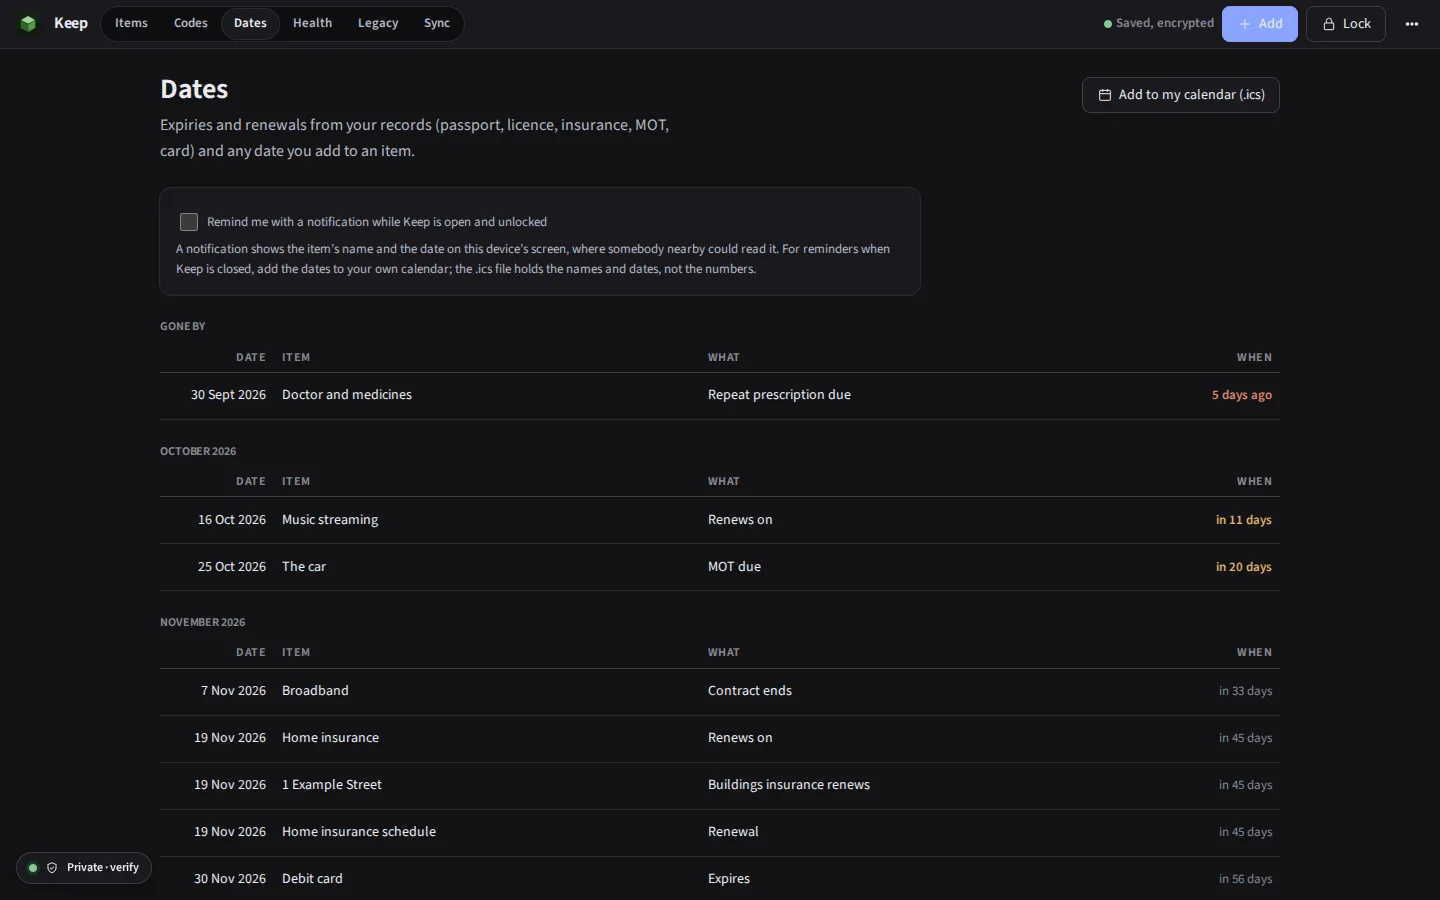Open the 1 Example Street item
Image resolution: width=1440 pixels, height=900 pixels.
click(x=332, y=785)
